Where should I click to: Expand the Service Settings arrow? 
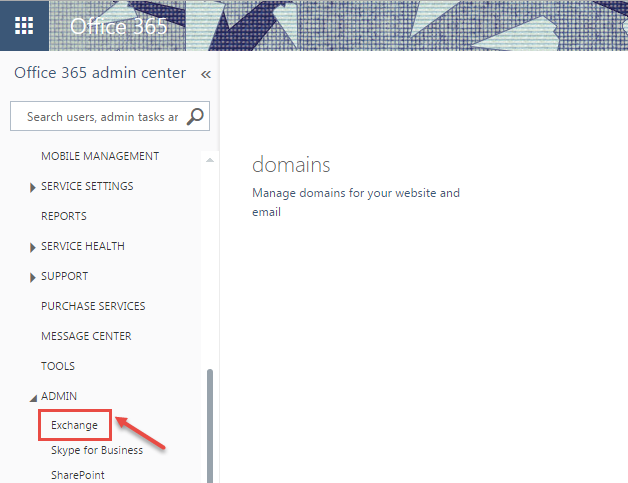pos(32,187)
